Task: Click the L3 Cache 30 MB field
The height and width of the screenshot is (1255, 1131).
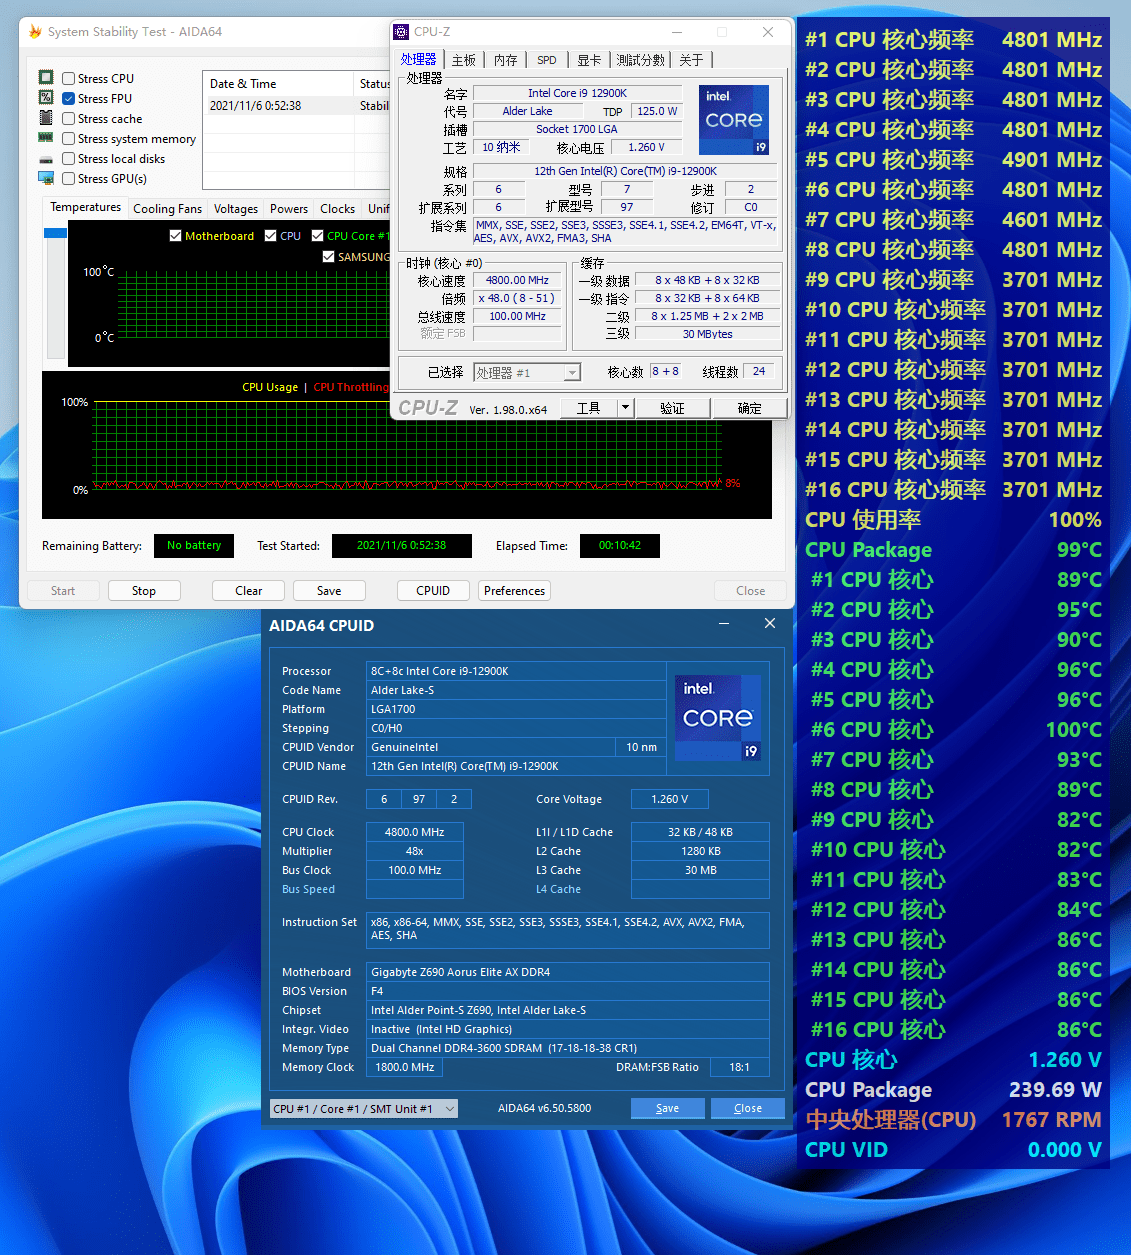Action: pyautogui.click(x=700, y=870)
